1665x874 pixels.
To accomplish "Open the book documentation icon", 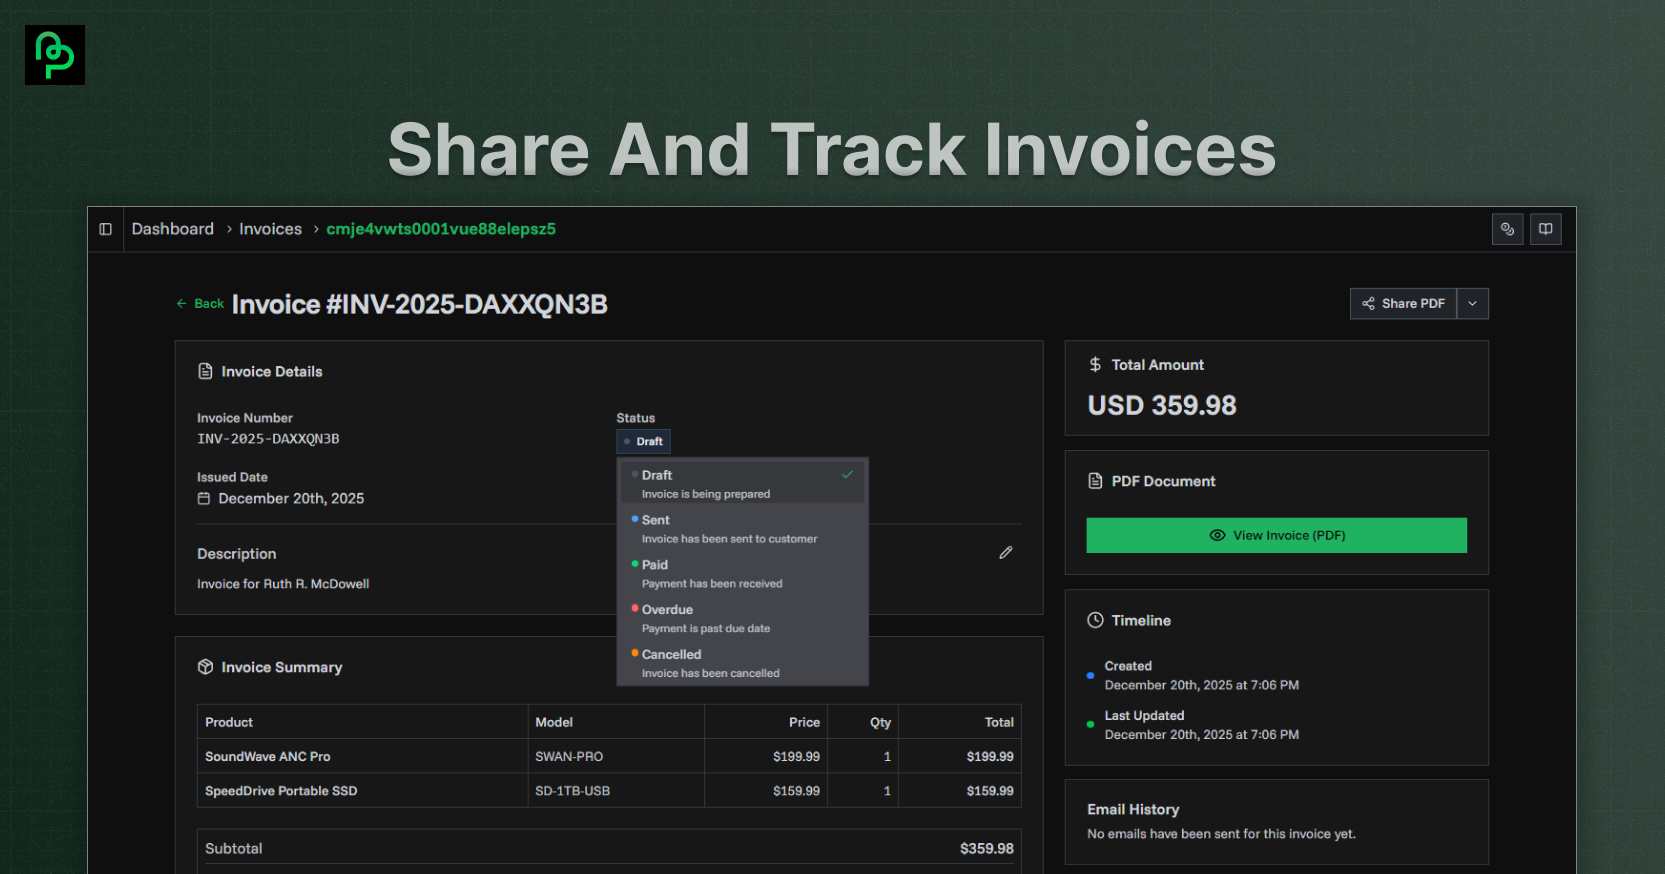I will click(x=1545, y=229).
